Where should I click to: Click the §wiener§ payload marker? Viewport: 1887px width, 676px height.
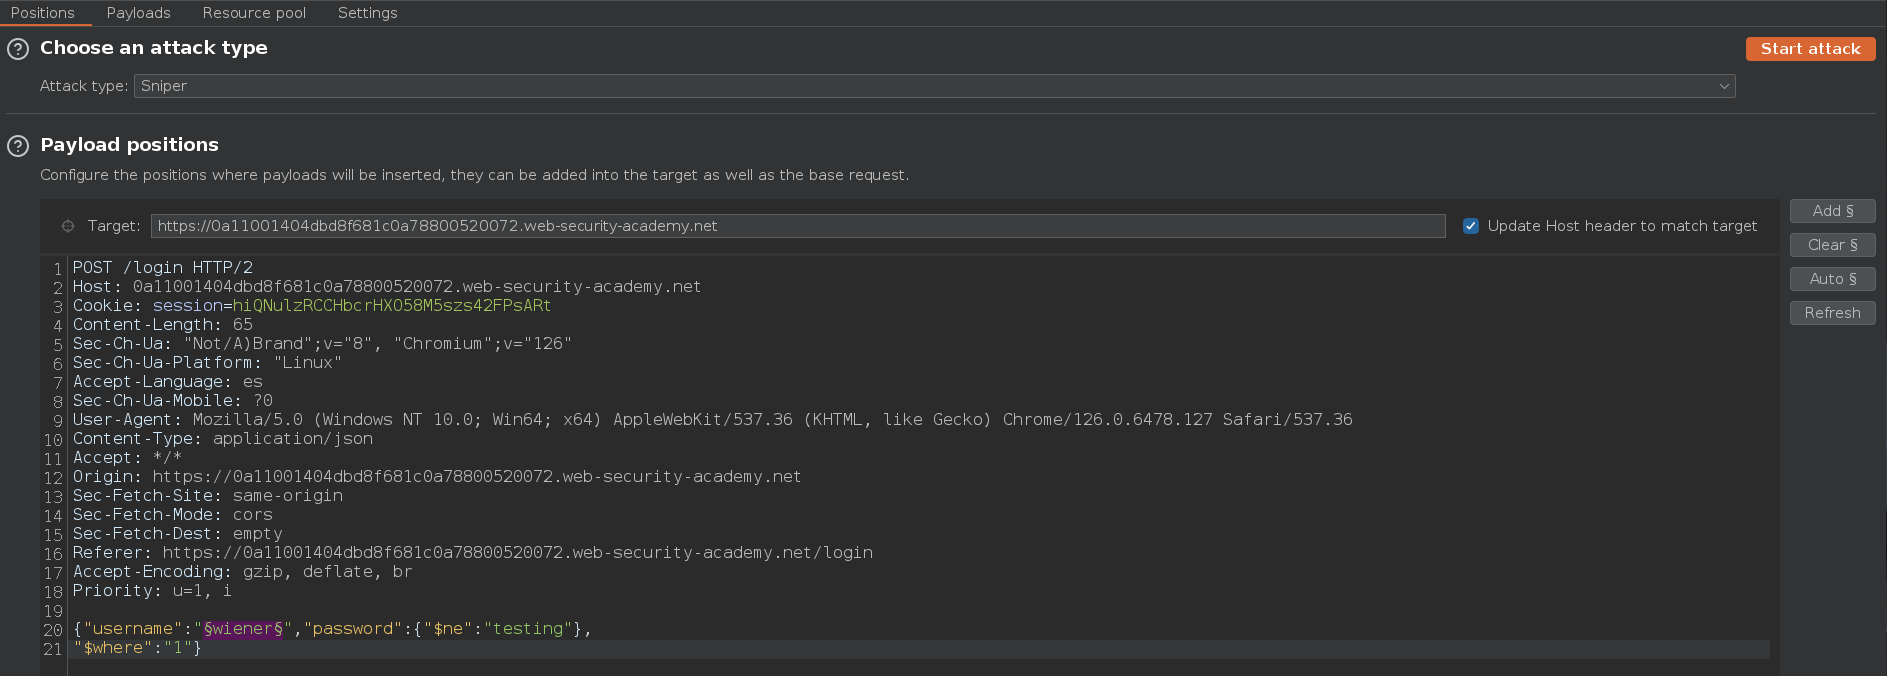coord(243,629)
